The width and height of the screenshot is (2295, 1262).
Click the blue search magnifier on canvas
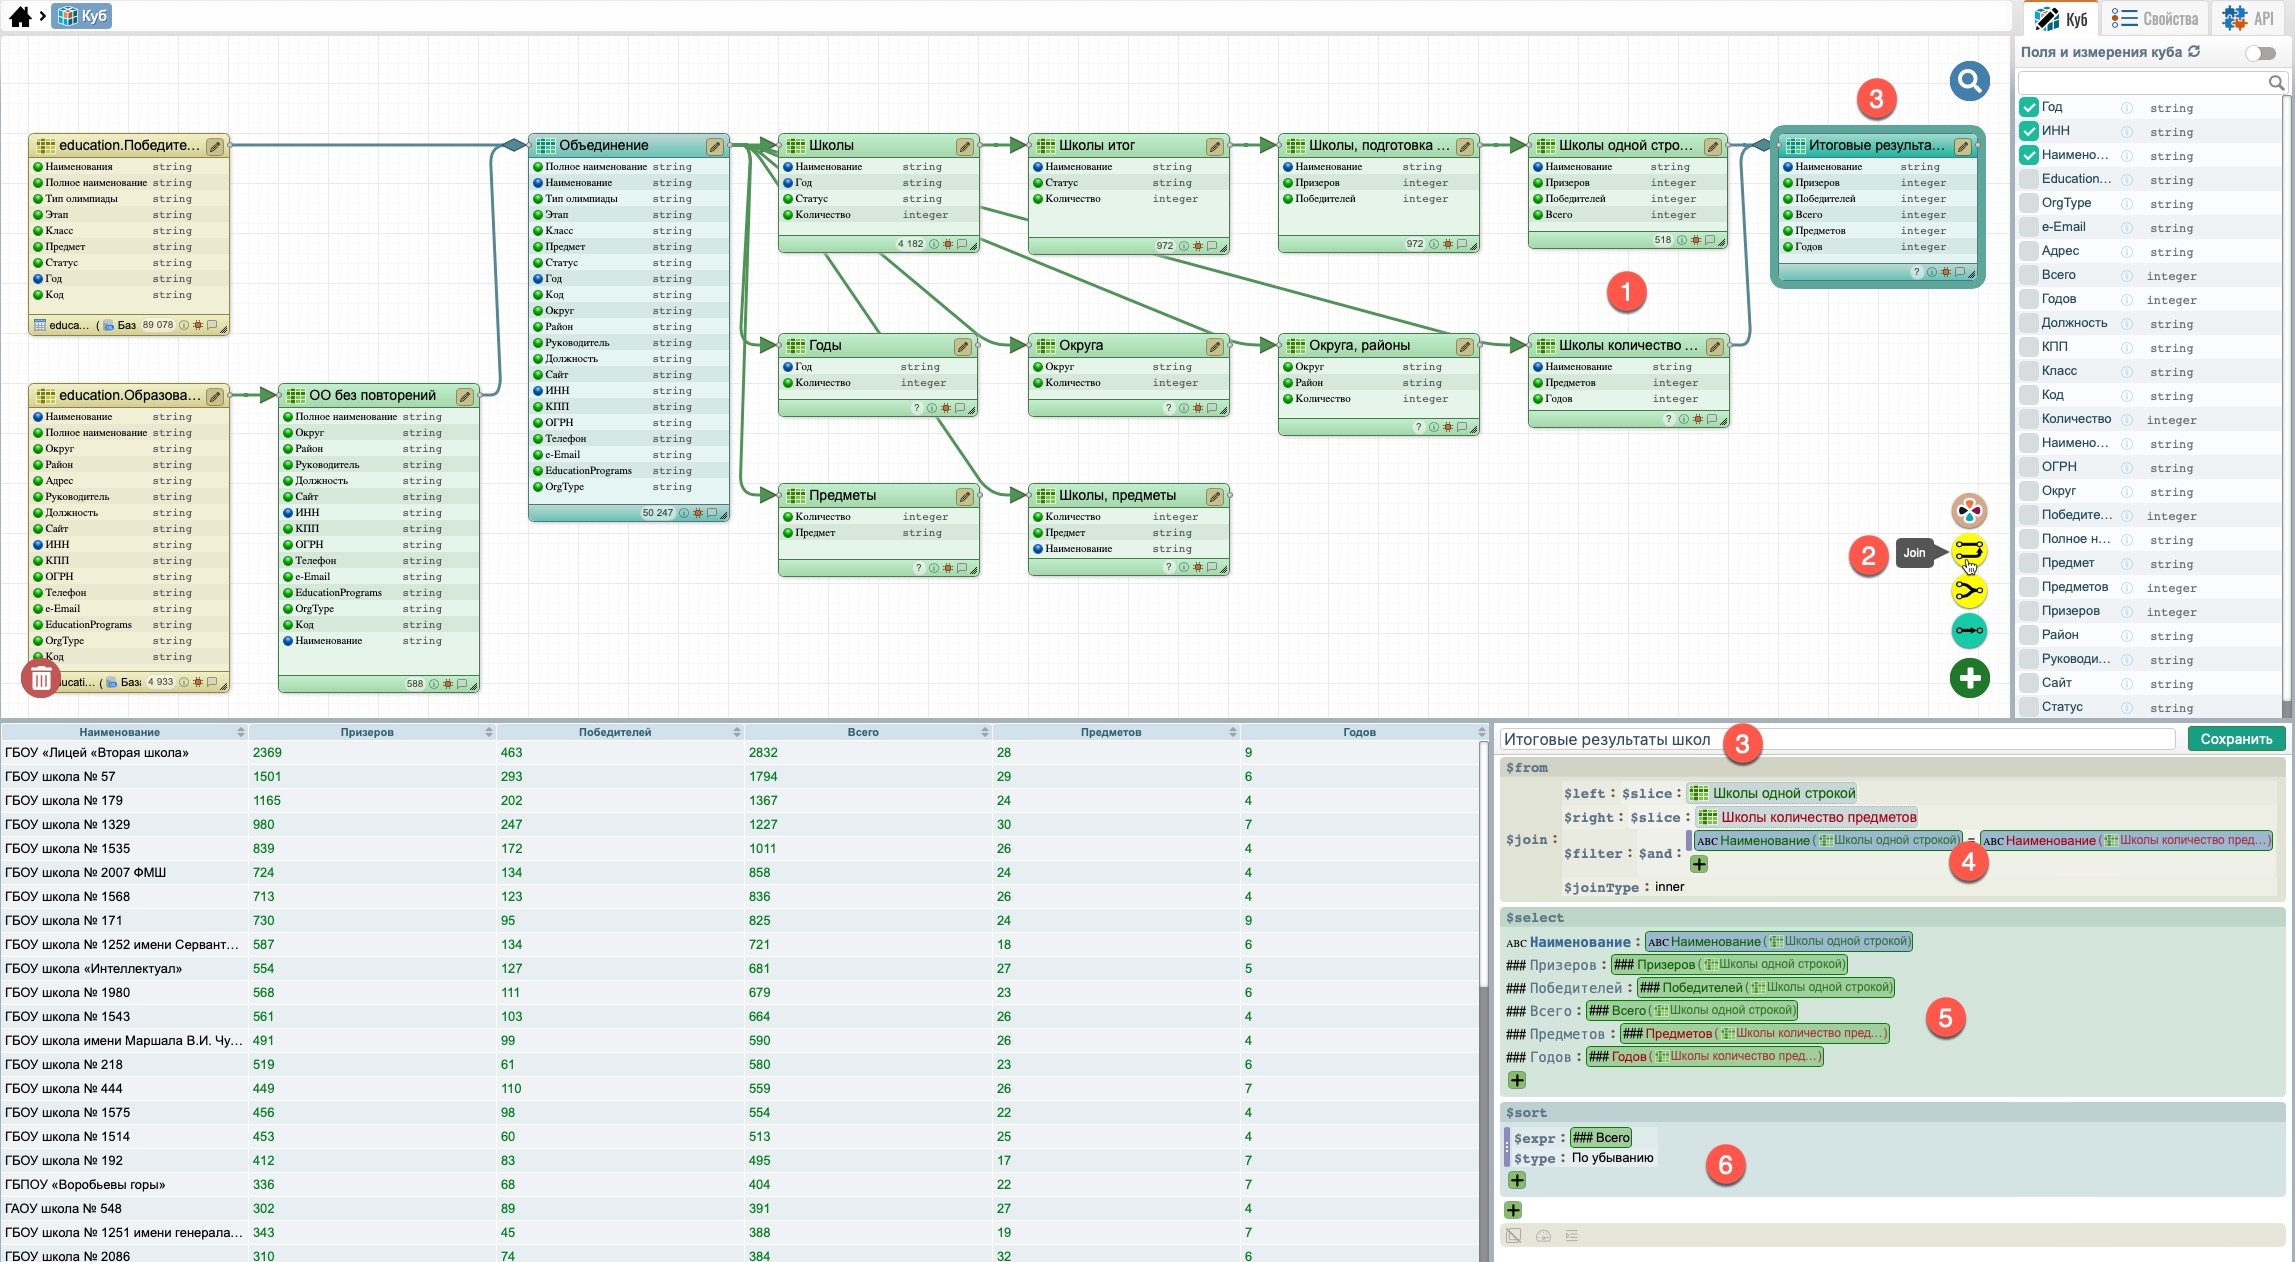coord(1968,81)
